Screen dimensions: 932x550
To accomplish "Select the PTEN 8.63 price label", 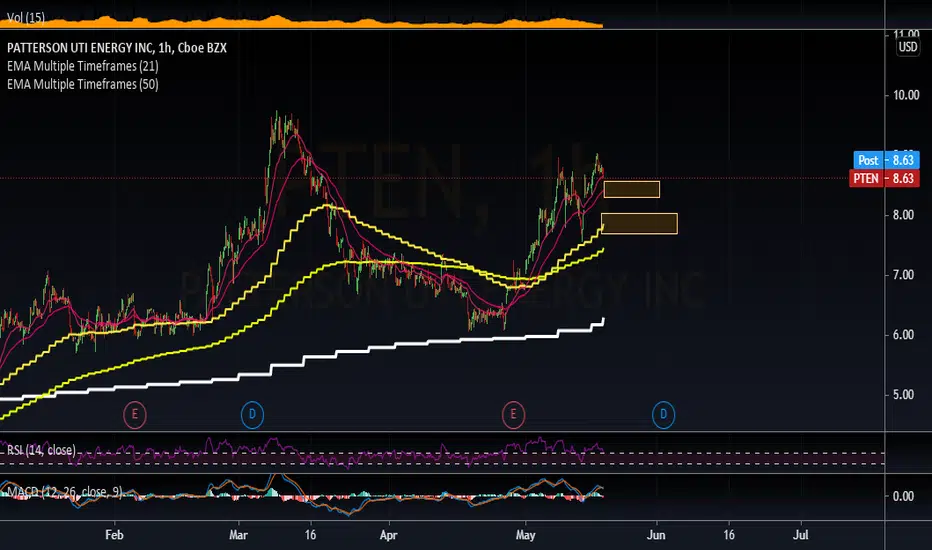I will (x=884, y=178).
